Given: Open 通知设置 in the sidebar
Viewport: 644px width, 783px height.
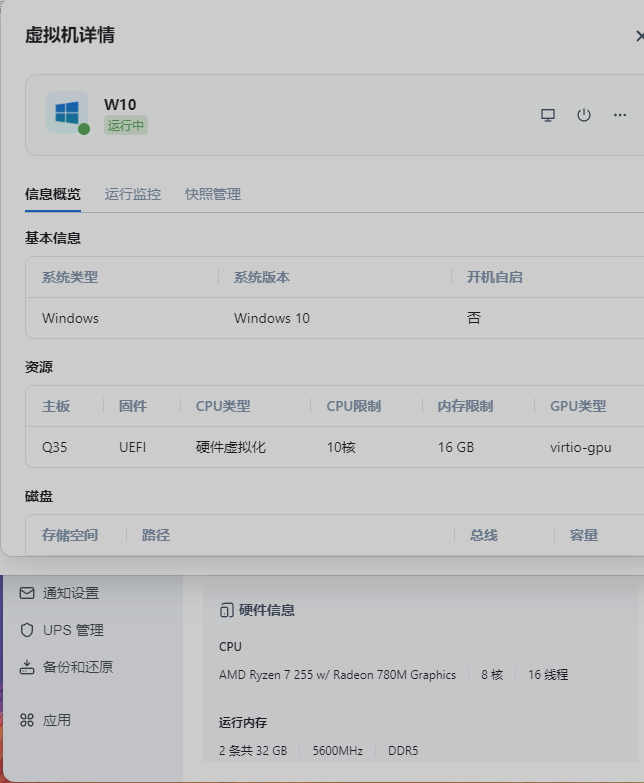Looking at the screenshot, I should point(71,593).
